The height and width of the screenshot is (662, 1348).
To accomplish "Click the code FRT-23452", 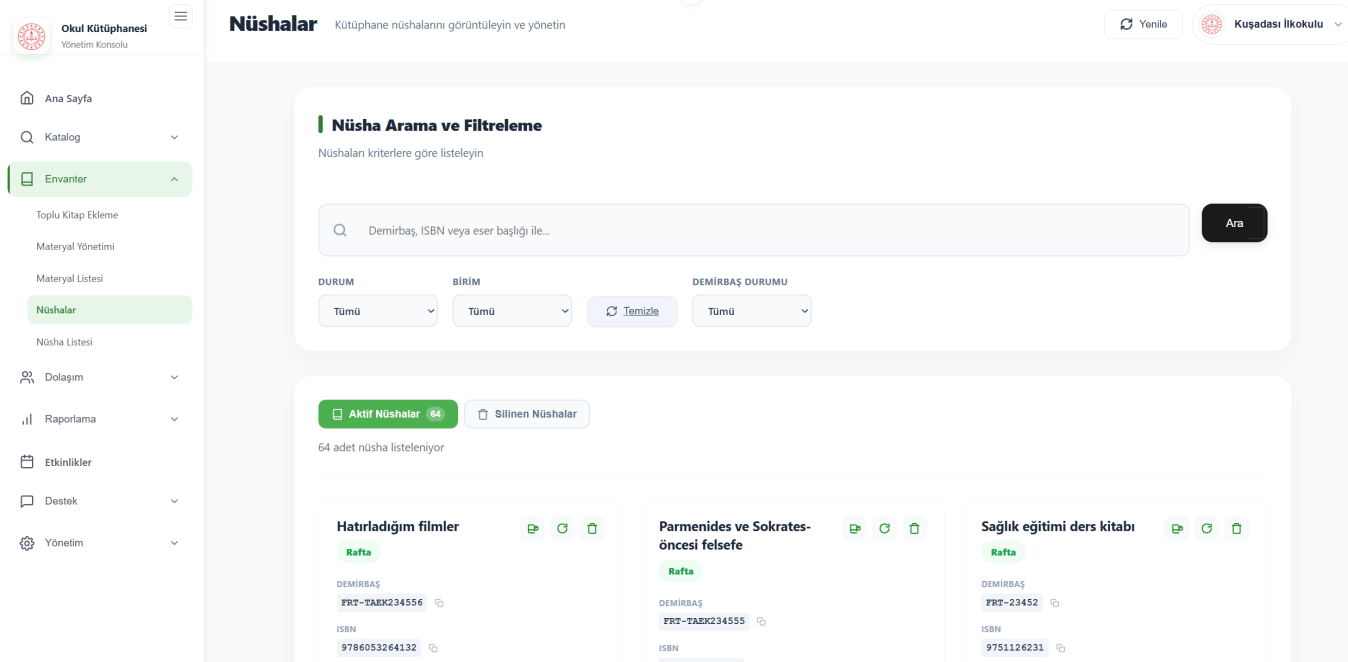I will [1012, 603].
